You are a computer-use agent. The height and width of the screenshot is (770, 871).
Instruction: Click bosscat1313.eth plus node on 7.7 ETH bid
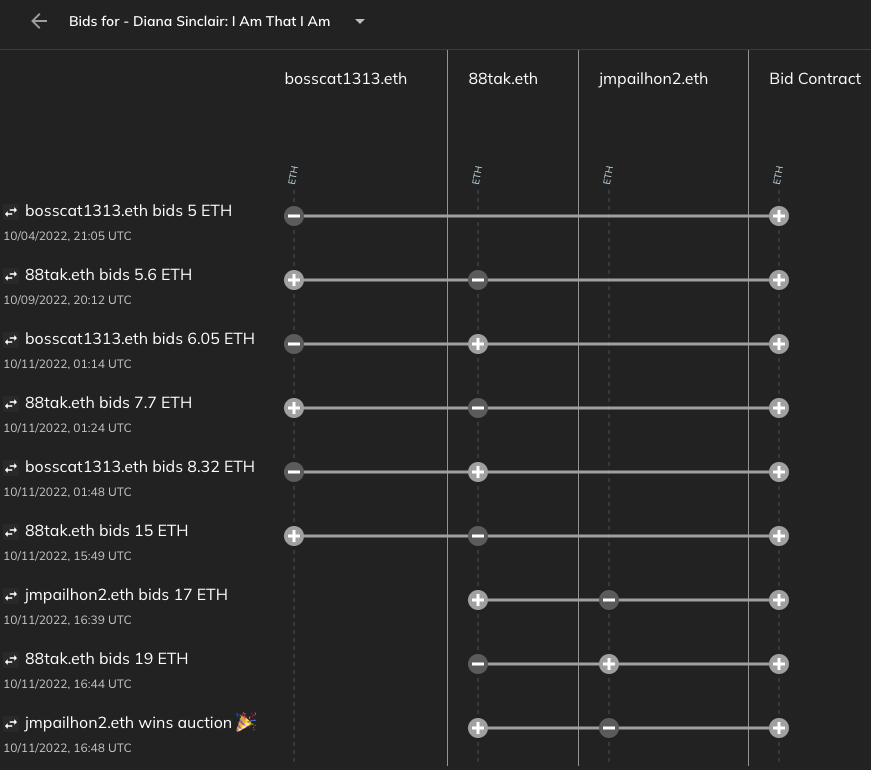[x=294, y=408]
